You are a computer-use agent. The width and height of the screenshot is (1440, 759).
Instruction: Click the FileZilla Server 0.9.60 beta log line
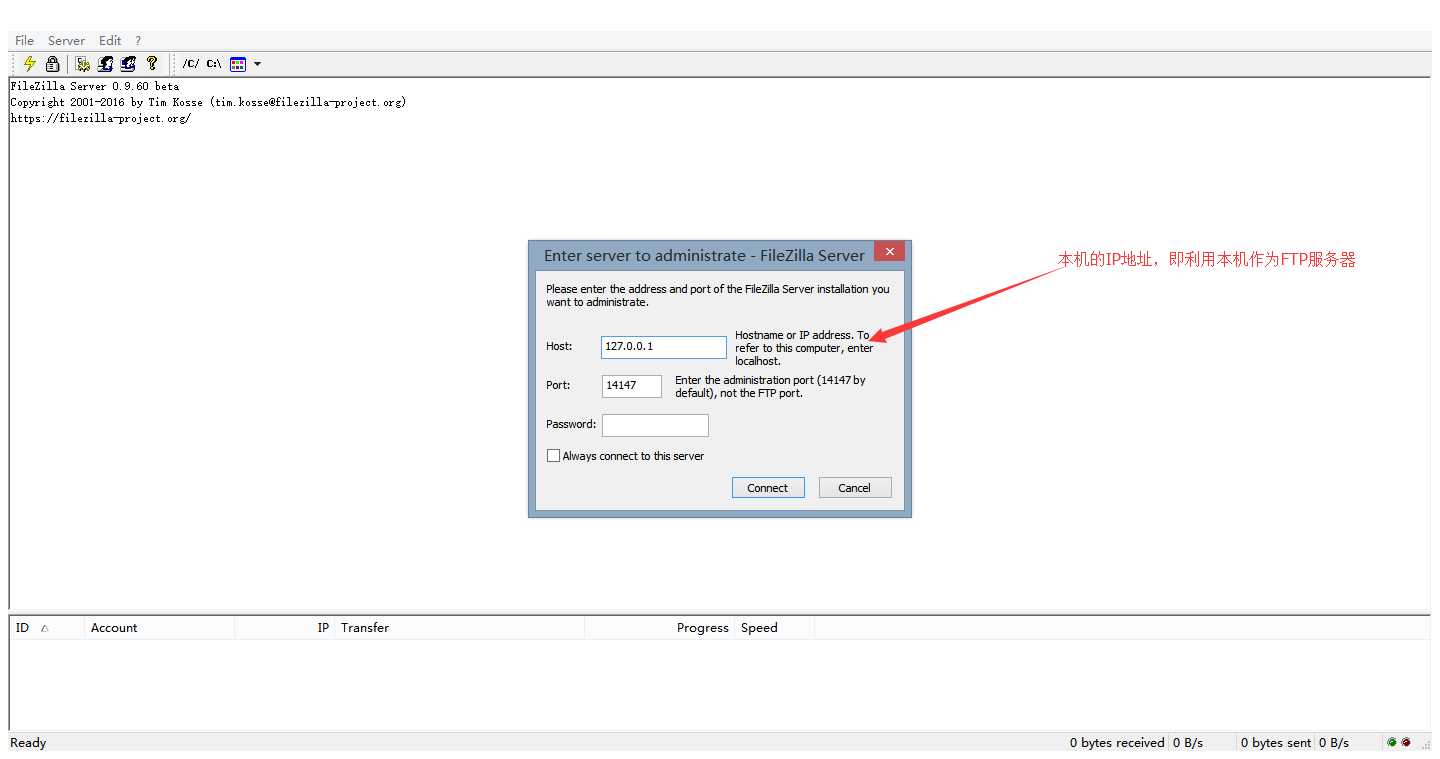(x=95, y=86)
